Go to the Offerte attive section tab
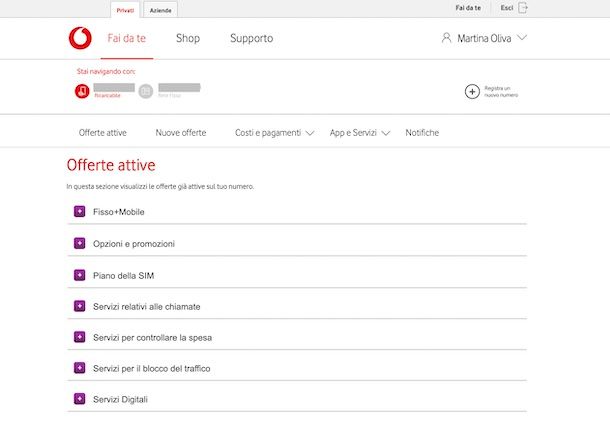This screenshot has width=610, height=422. tap(103, 133)
